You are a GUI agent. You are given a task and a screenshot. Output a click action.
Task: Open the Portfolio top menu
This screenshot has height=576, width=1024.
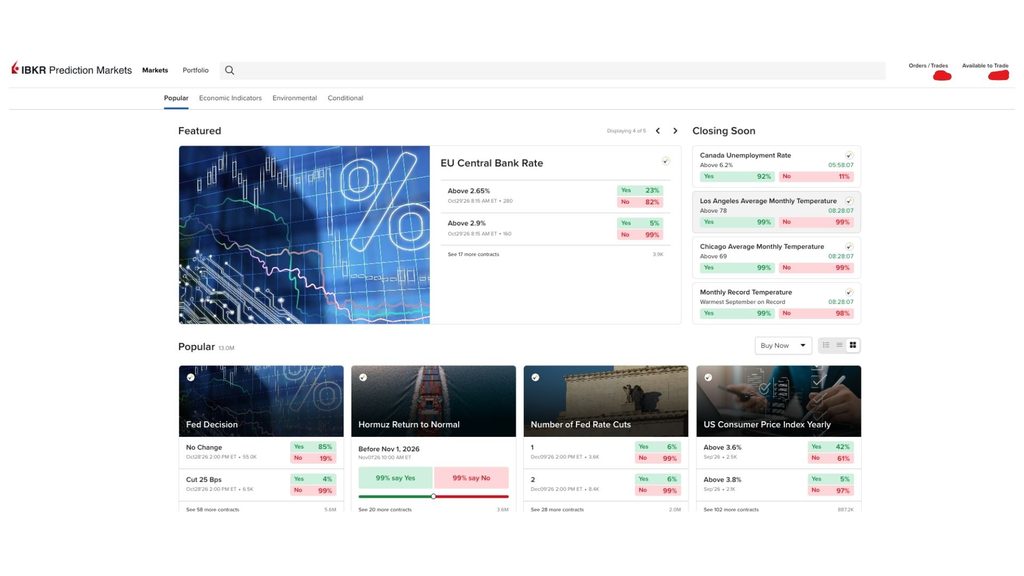tap(195, 70)
